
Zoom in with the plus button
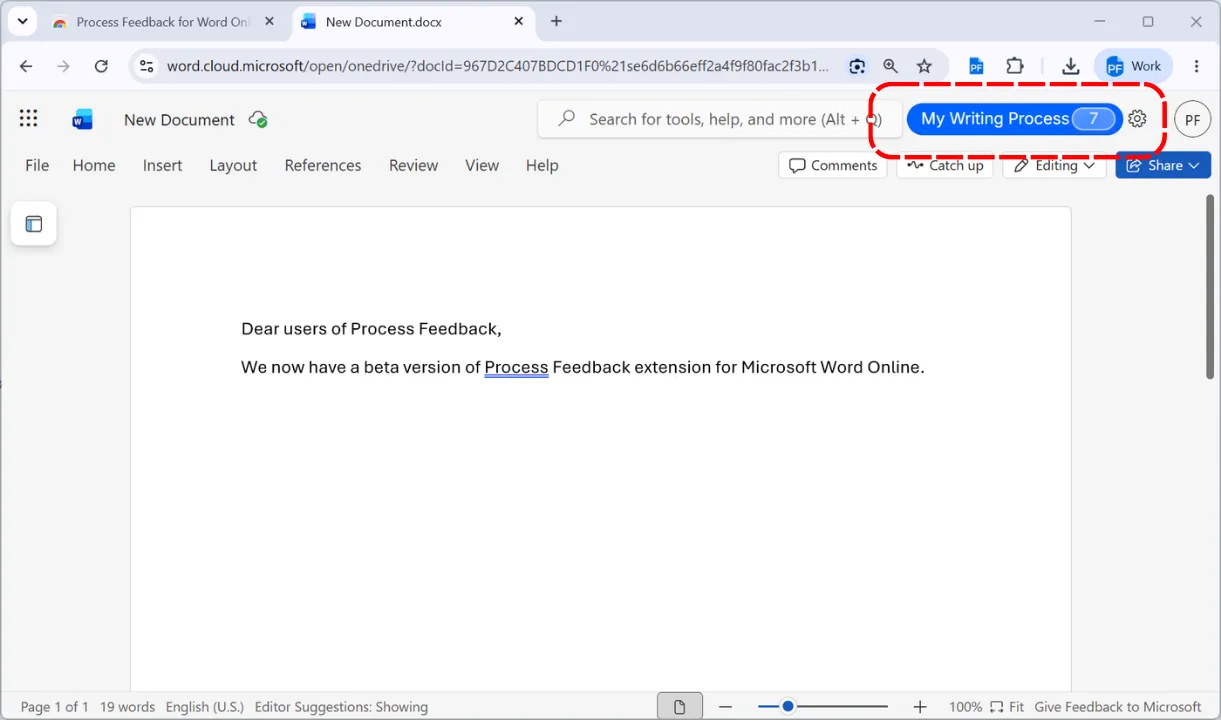click(920, 707)
